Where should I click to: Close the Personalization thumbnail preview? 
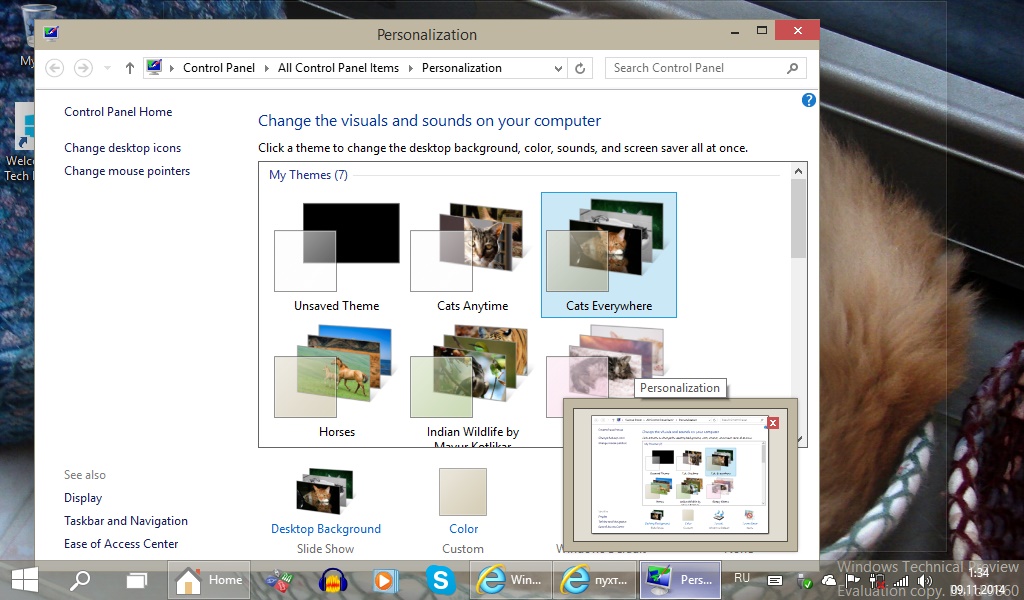click(x=772, y=423)
